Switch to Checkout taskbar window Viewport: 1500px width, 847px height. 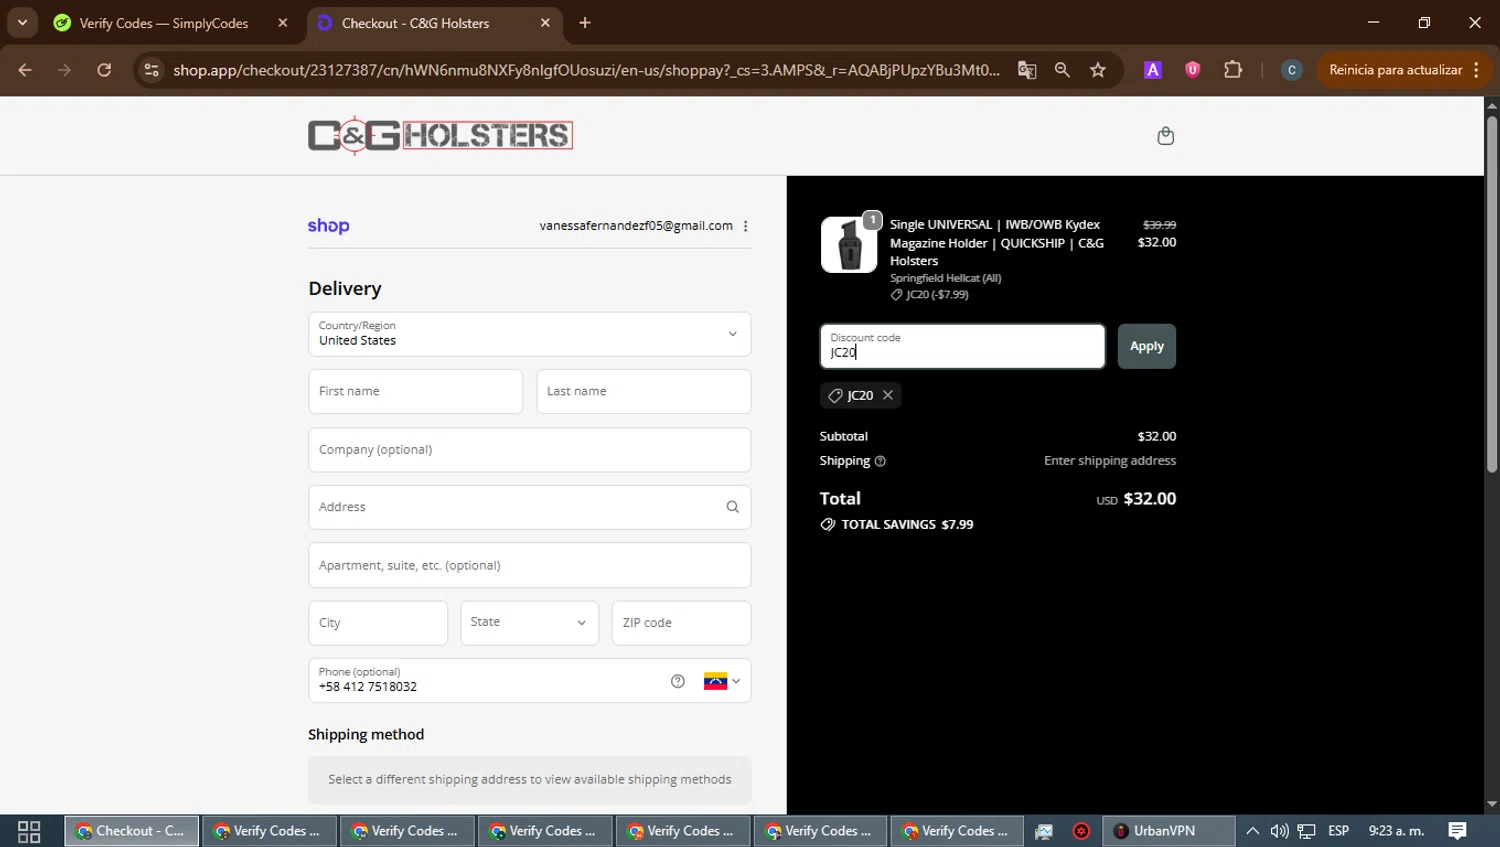pos(132,831)
